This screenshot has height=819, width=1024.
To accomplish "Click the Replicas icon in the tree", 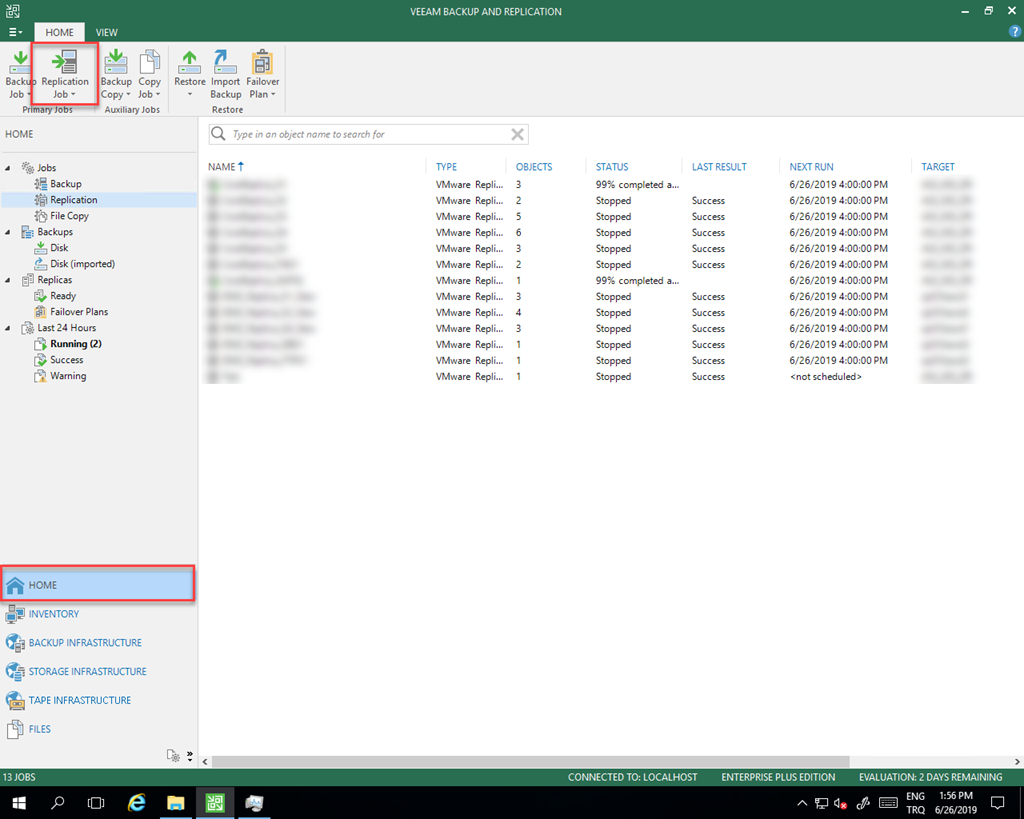I will (27, 280).
